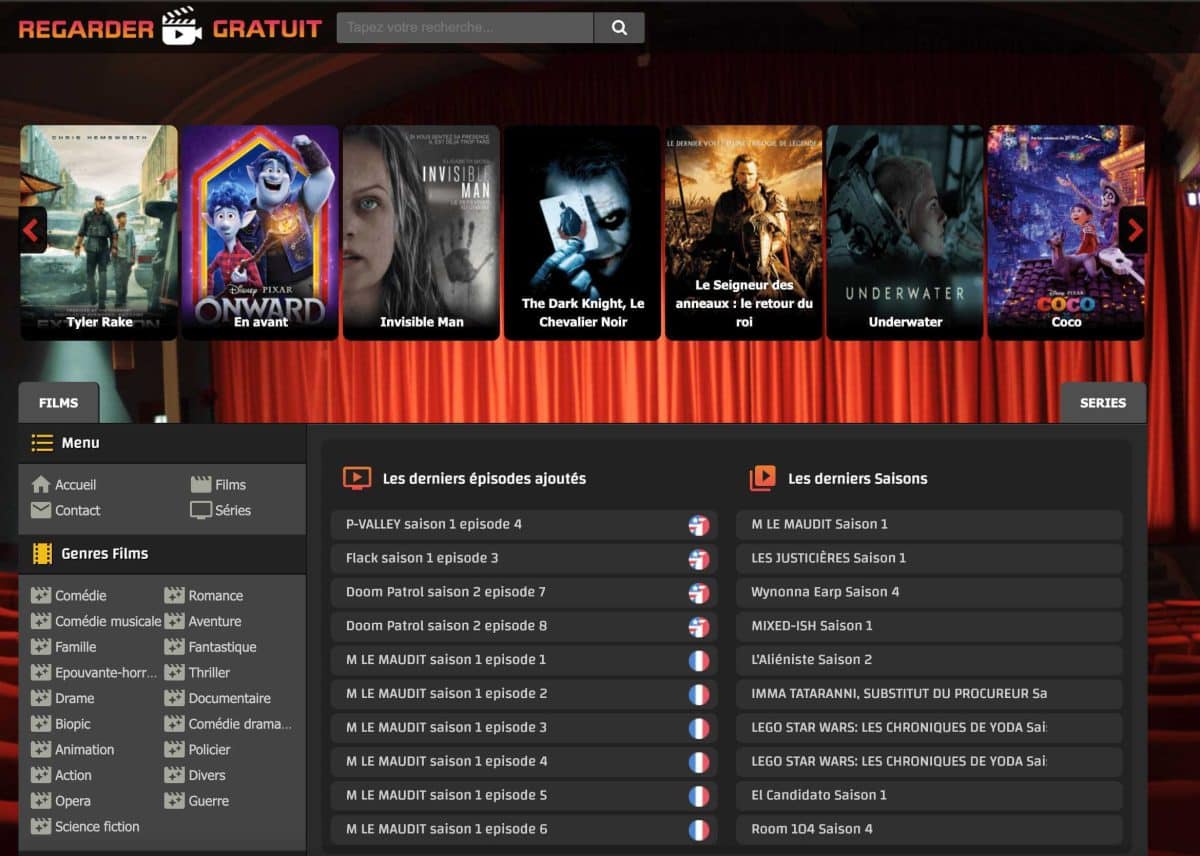Image resolution: width=1200 pixels, height=856 pixels.
Task: Browse the Aventure genre
Action: tap(215, 621)
